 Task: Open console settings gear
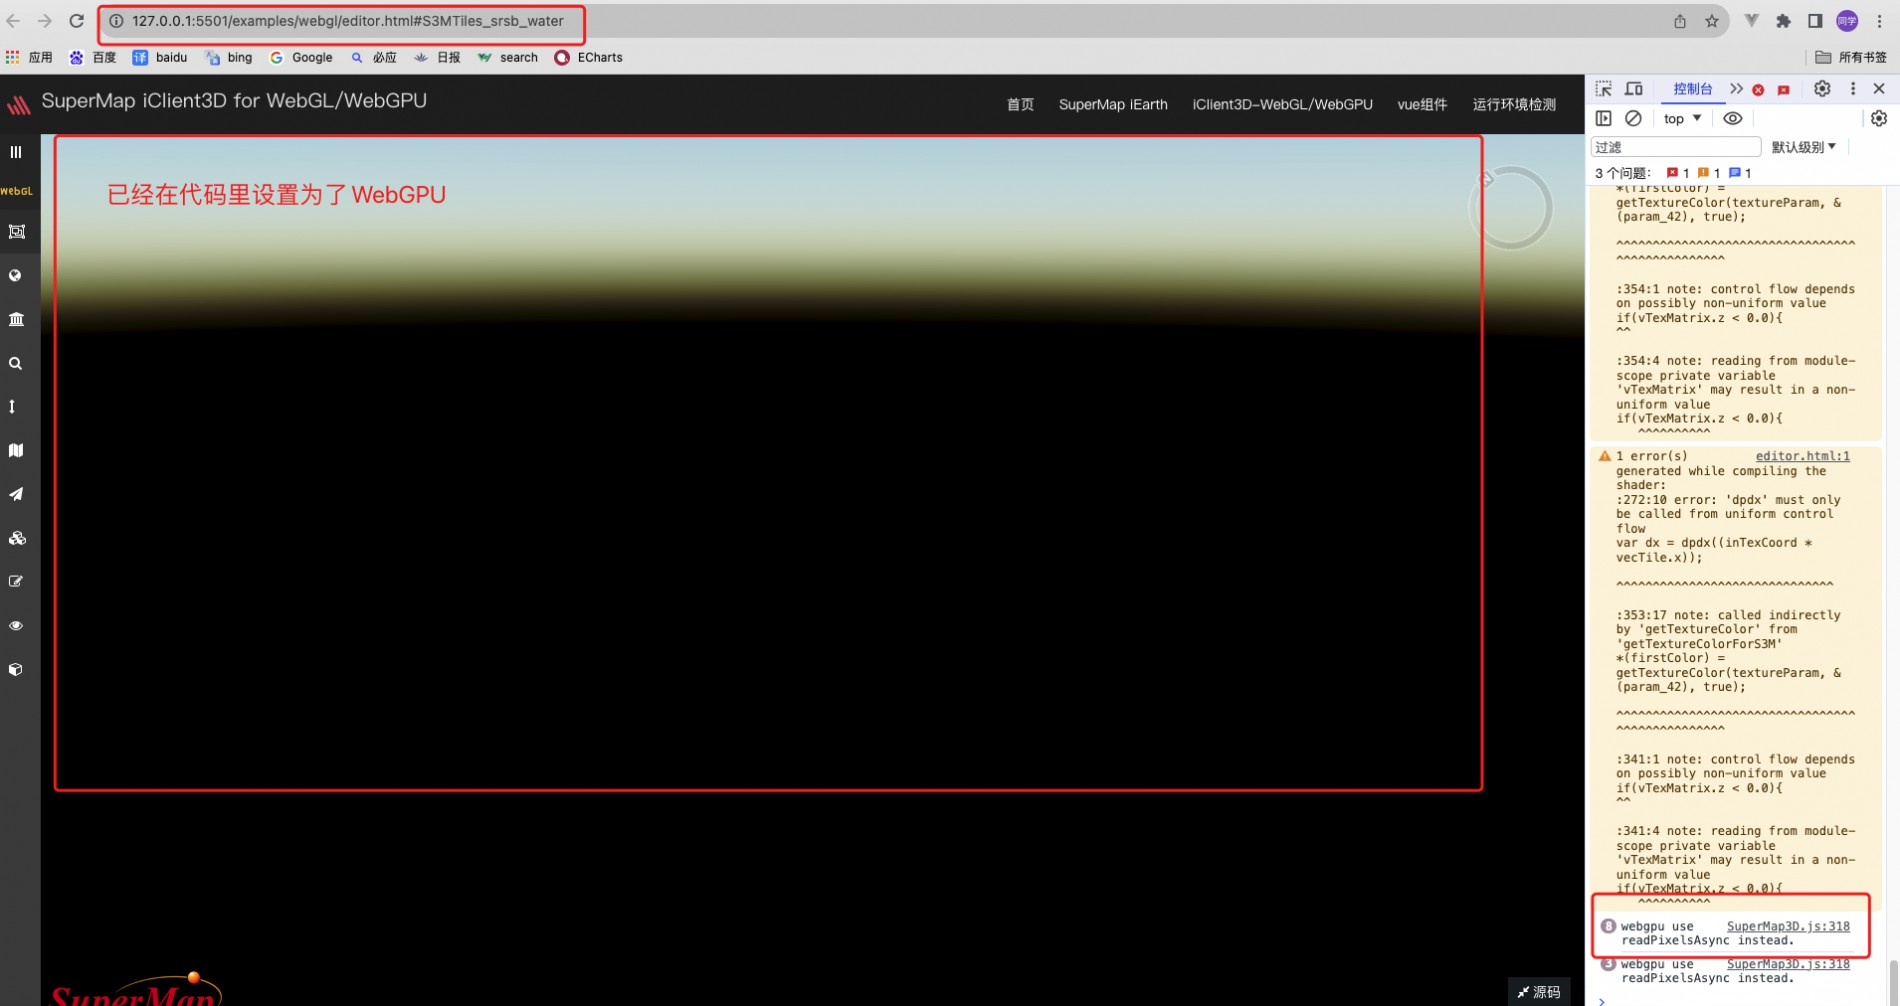coord(1879,119)
